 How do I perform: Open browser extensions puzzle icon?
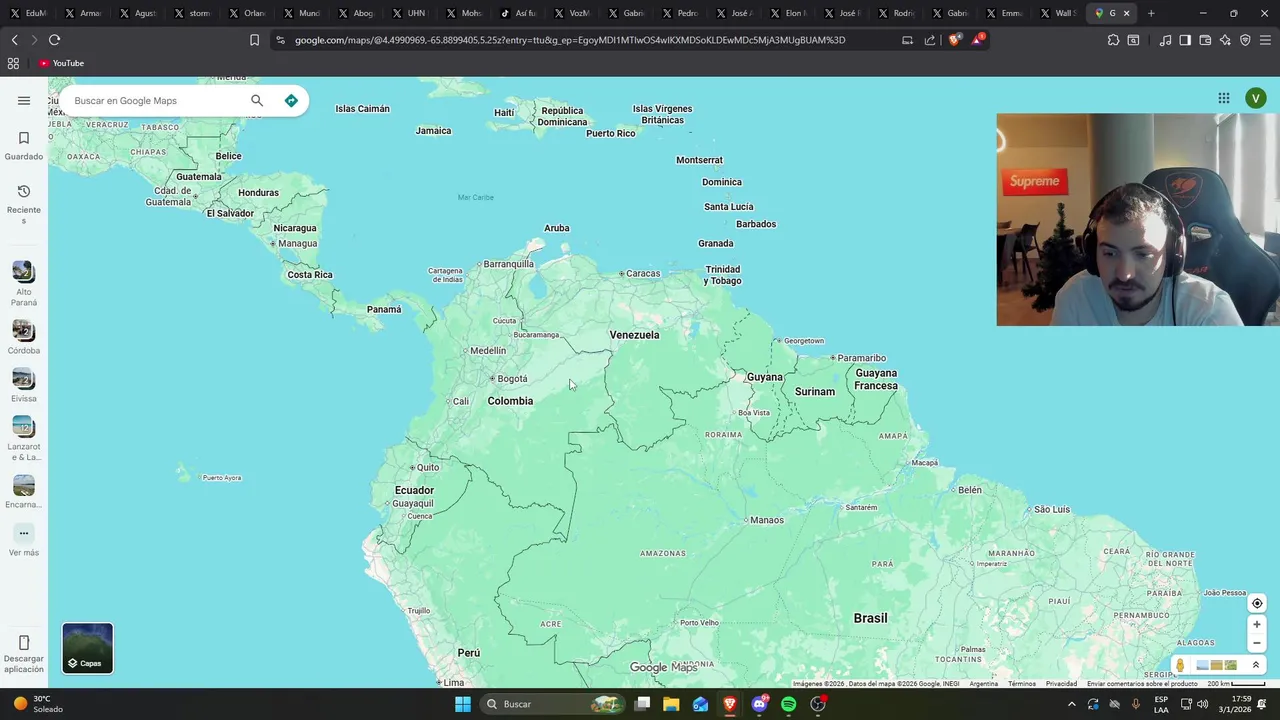tap(1113, 40)
